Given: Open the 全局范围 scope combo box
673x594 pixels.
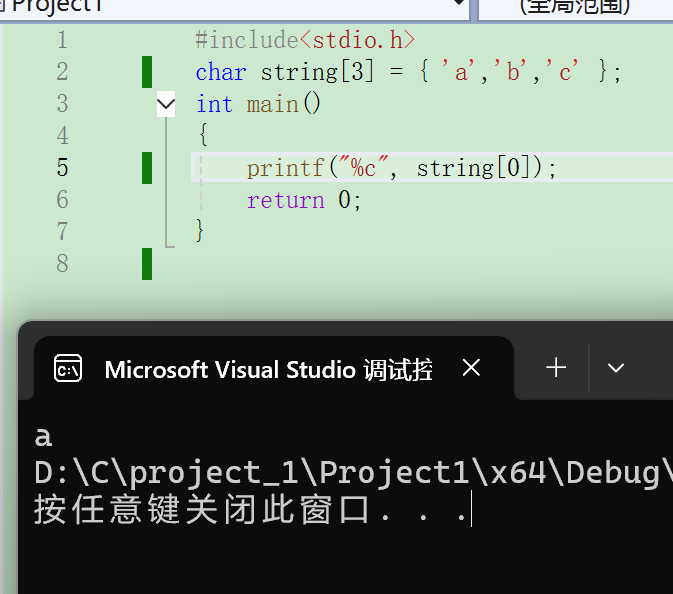Looking at the screenshot, I should [576, 6].
